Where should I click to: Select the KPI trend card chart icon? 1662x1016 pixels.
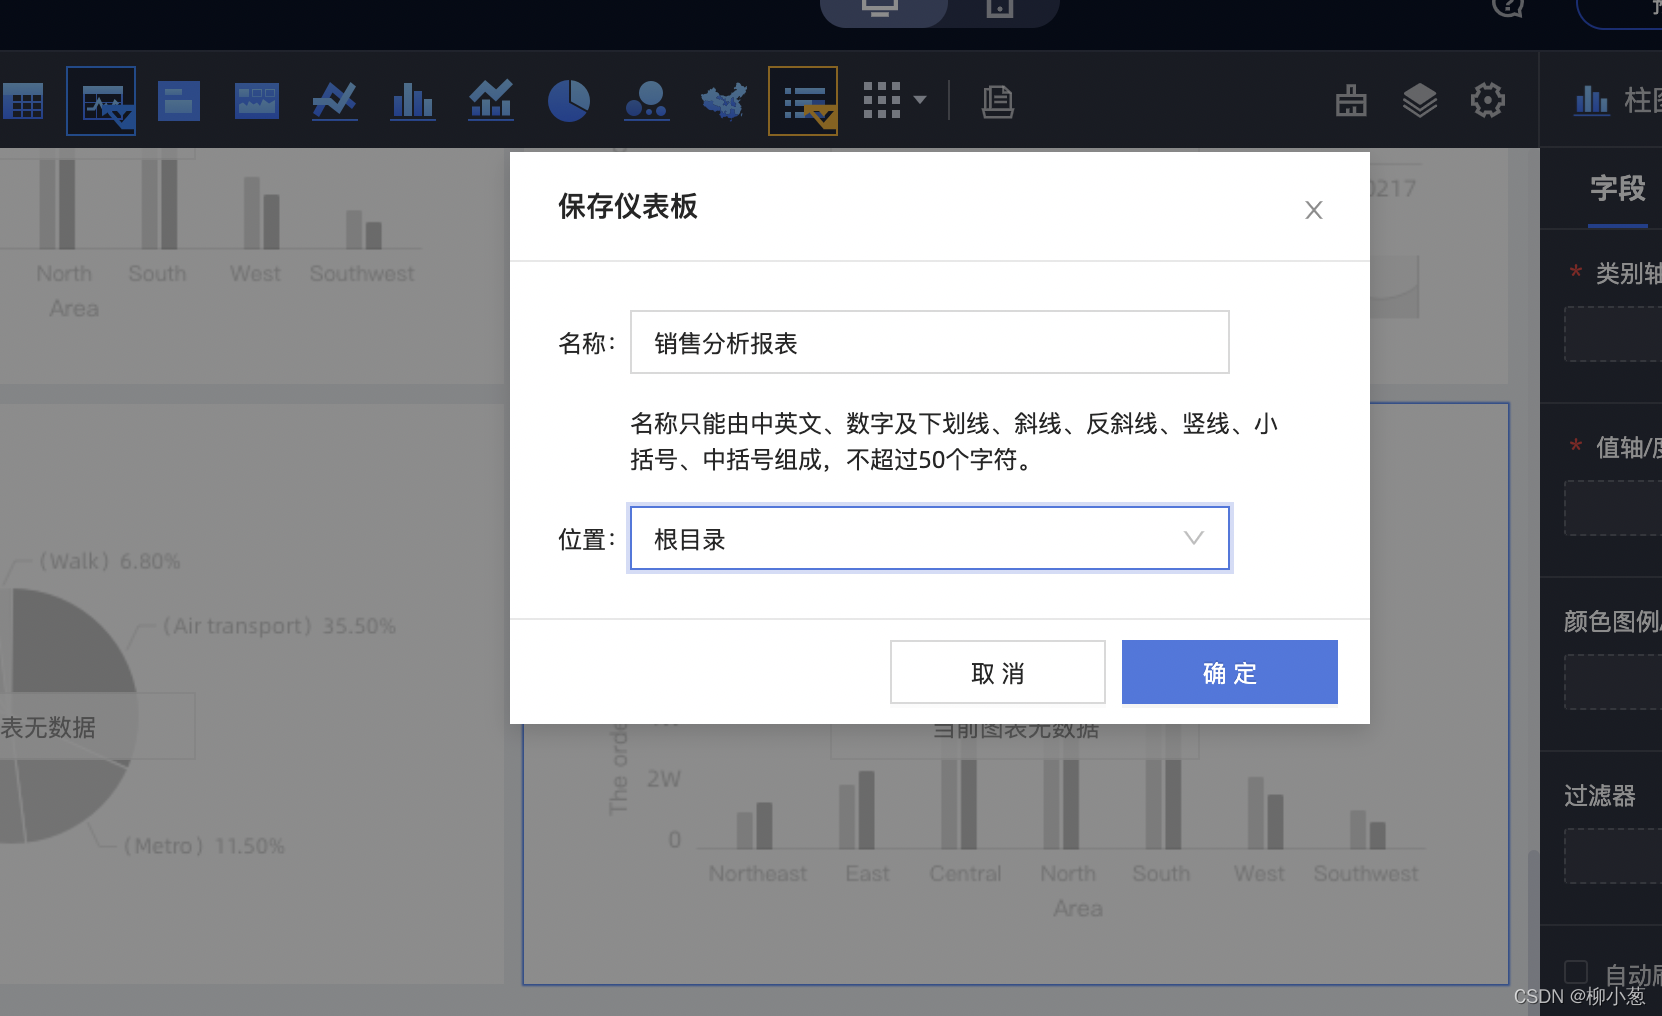101,101
